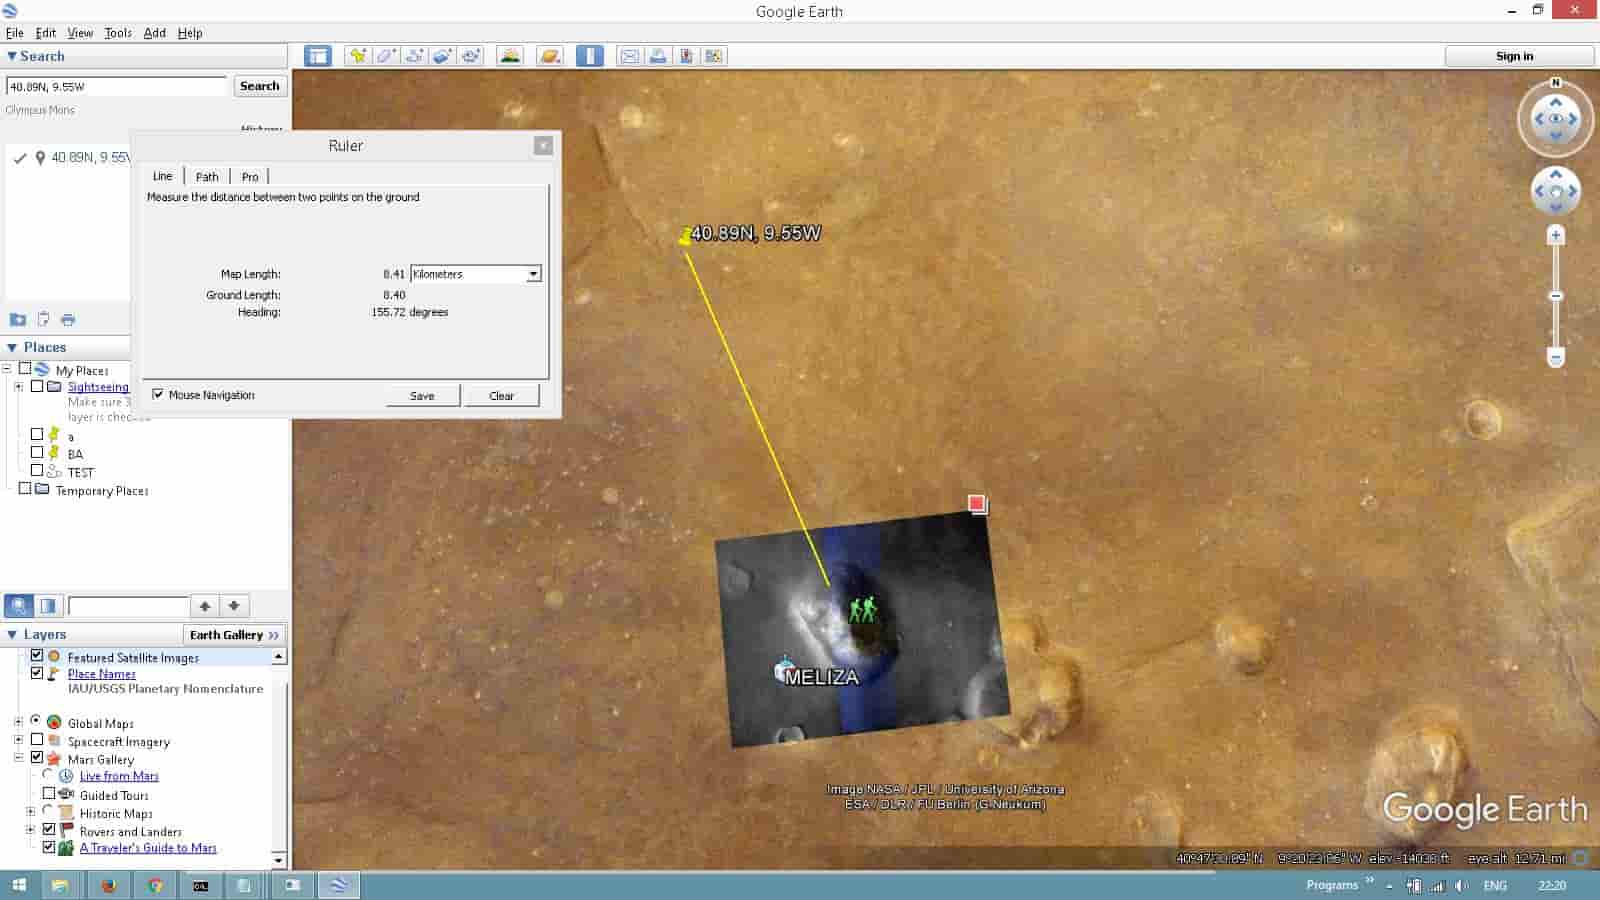Expand the Historic Maps tree node
Screen dimensions: 1600x900
pyautogui.click(x=30, y=812)
